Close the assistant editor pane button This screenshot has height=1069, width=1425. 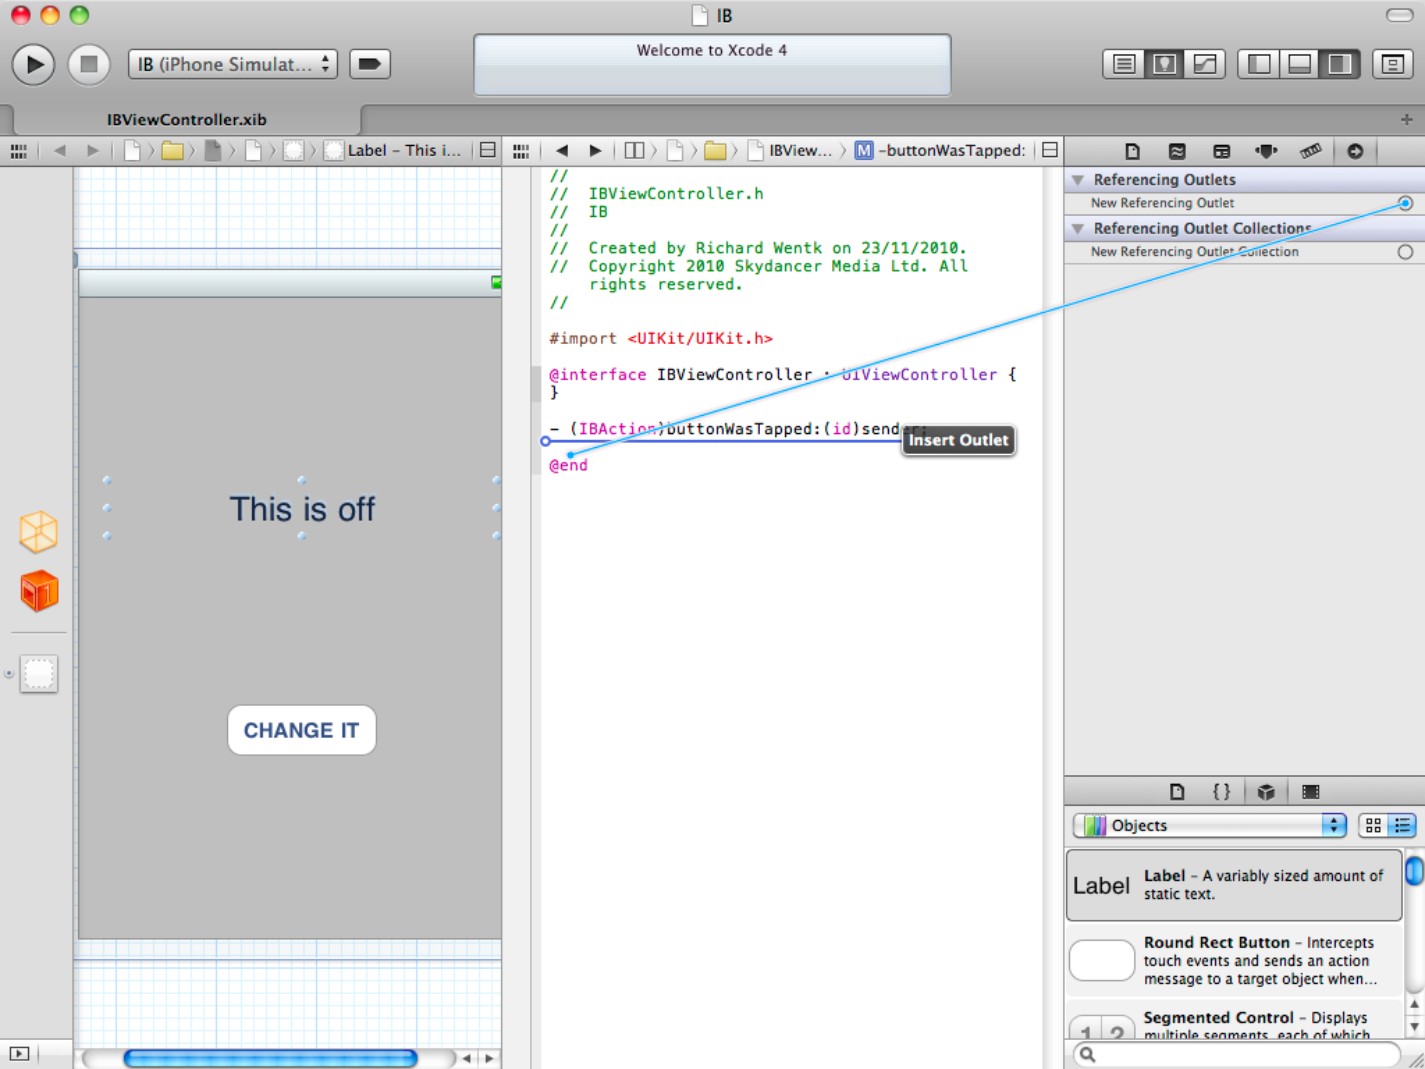(1050, 150)
